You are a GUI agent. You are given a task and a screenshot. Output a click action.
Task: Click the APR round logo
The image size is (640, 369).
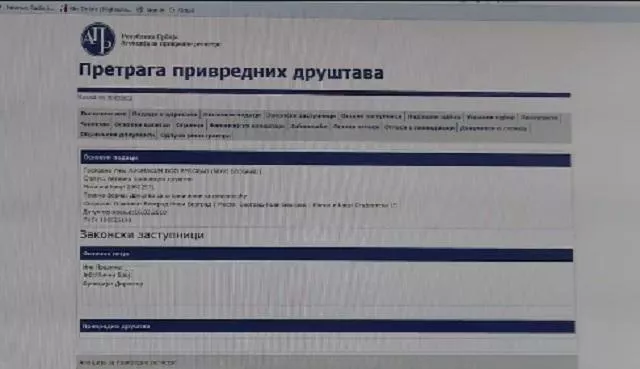click(x=98, y=39)
